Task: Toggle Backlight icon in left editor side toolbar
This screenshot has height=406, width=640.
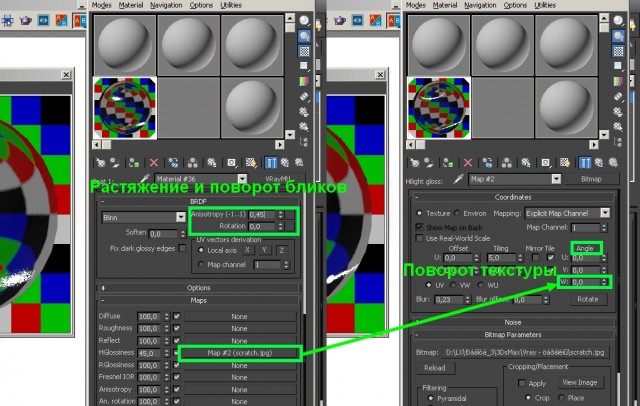Action: pos(304,36)
